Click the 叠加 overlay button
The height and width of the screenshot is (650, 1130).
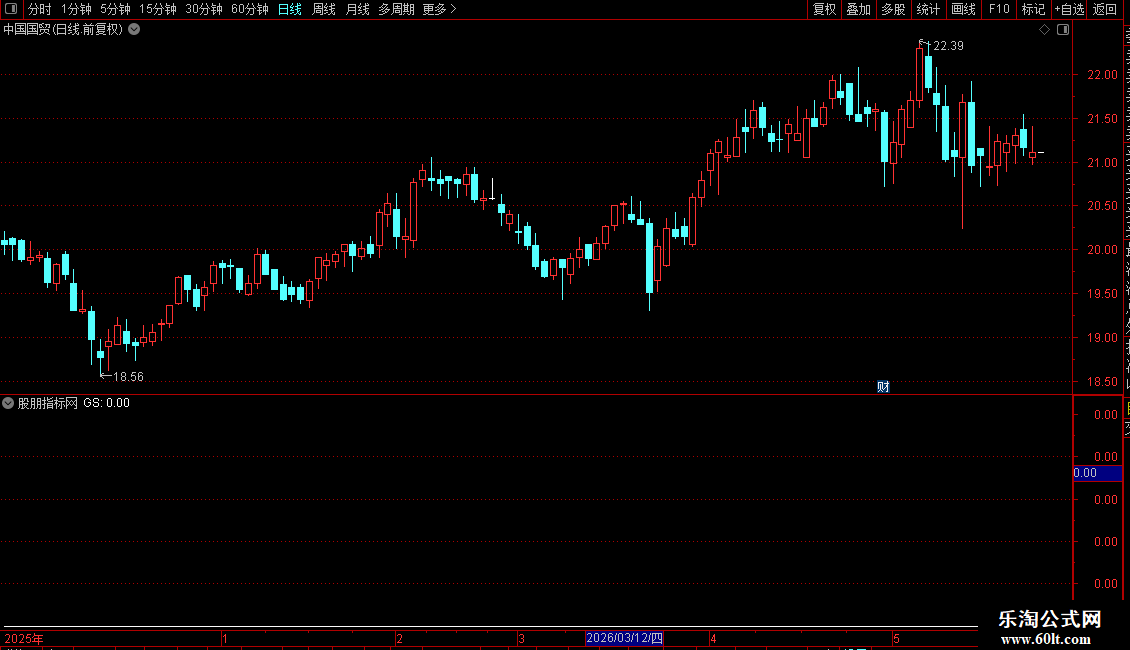(x=858, y=9)
